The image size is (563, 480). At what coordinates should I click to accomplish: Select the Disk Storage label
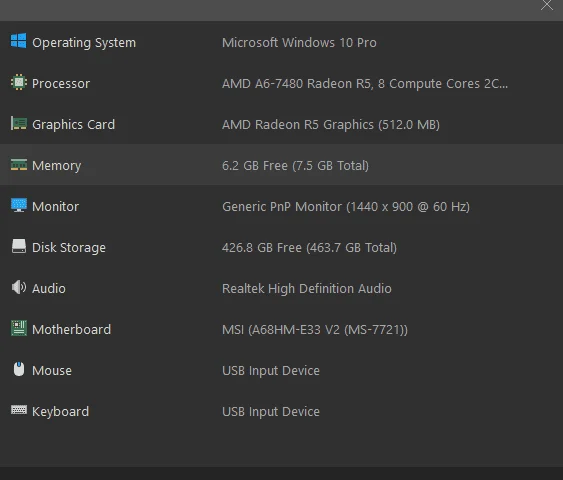69,248
